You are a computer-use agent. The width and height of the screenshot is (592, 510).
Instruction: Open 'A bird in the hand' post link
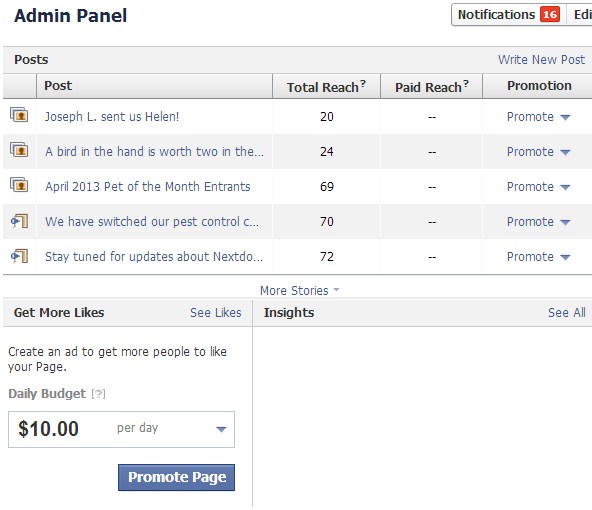pyautogui.click(x=154, y=152)
